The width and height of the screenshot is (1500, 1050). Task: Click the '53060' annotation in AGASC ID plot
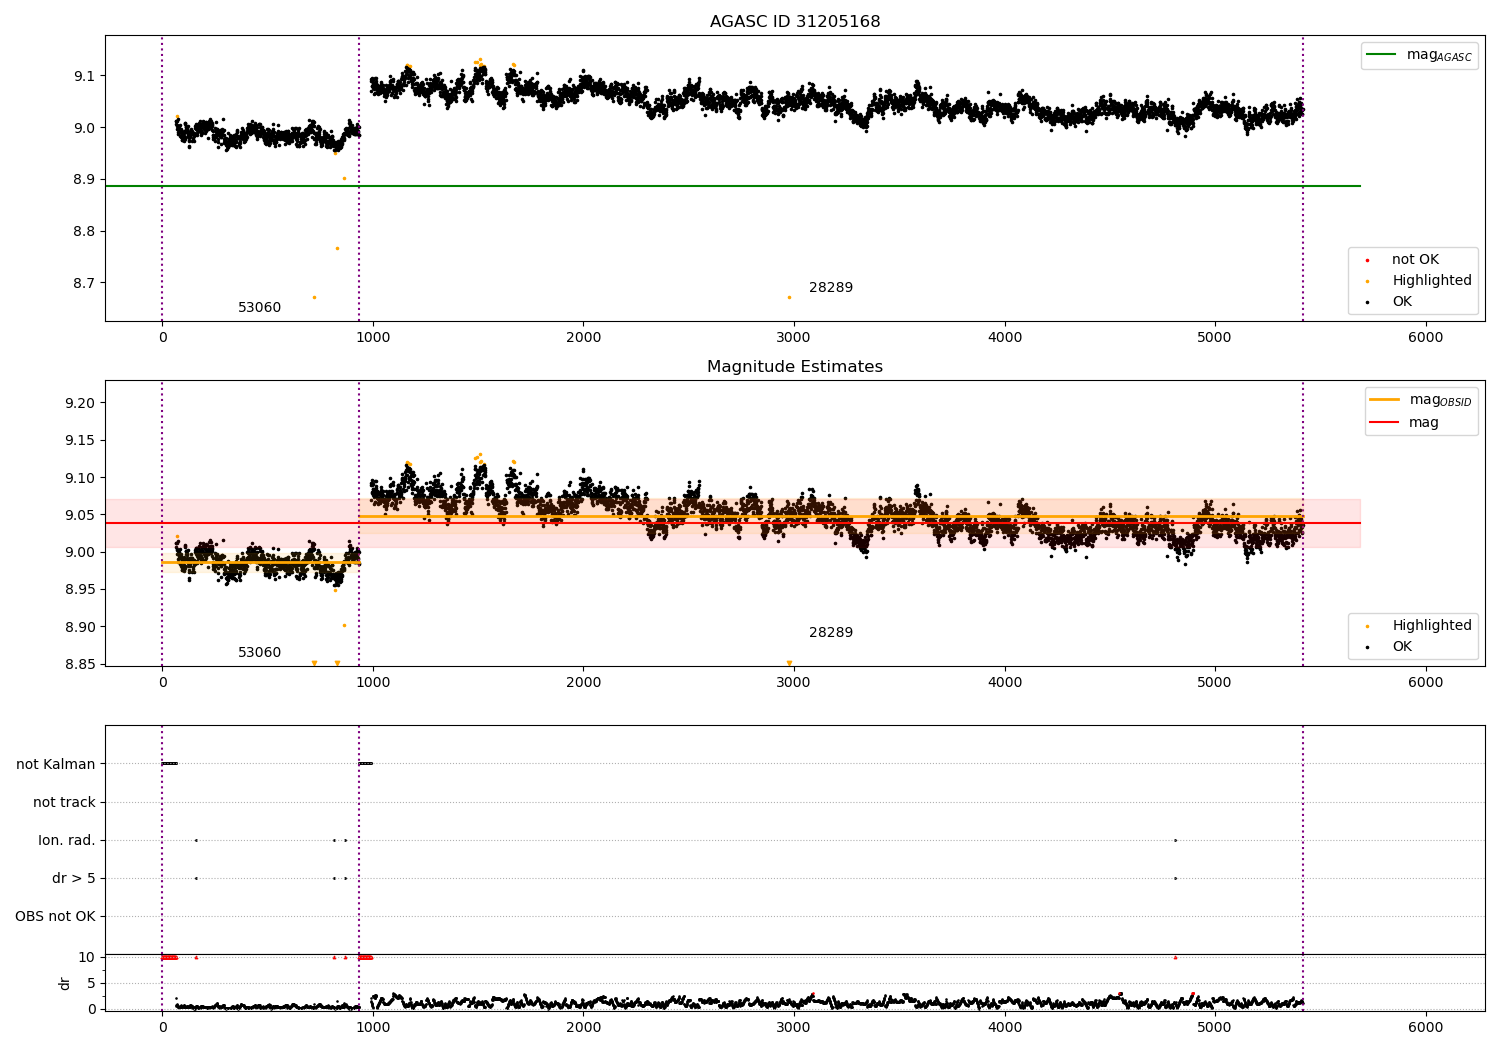click(259, 308)
